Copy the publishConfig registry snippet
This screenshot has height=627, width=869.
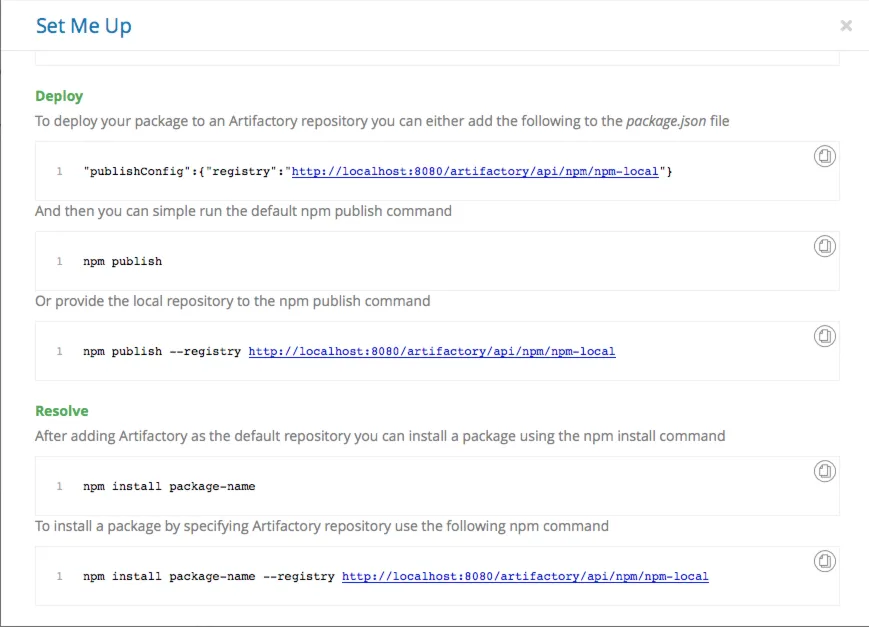tap(824, 156)
